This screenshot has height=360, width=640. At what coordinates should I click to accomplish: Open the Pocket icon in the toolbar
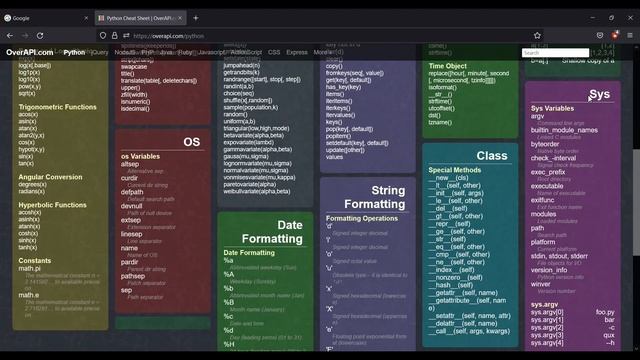click(600, 36)
